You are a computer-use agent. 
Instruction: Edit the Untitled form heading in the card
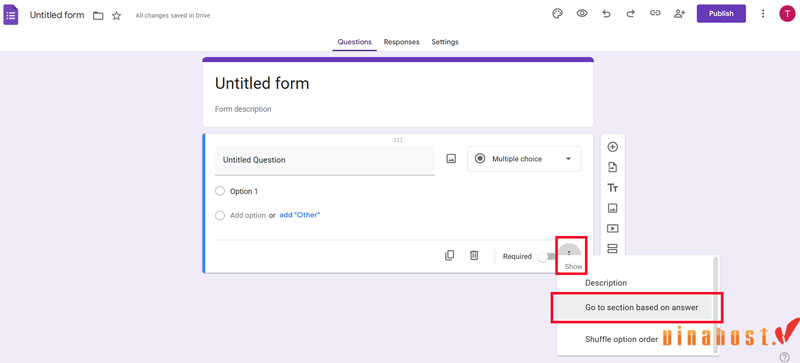coord(262,83)
